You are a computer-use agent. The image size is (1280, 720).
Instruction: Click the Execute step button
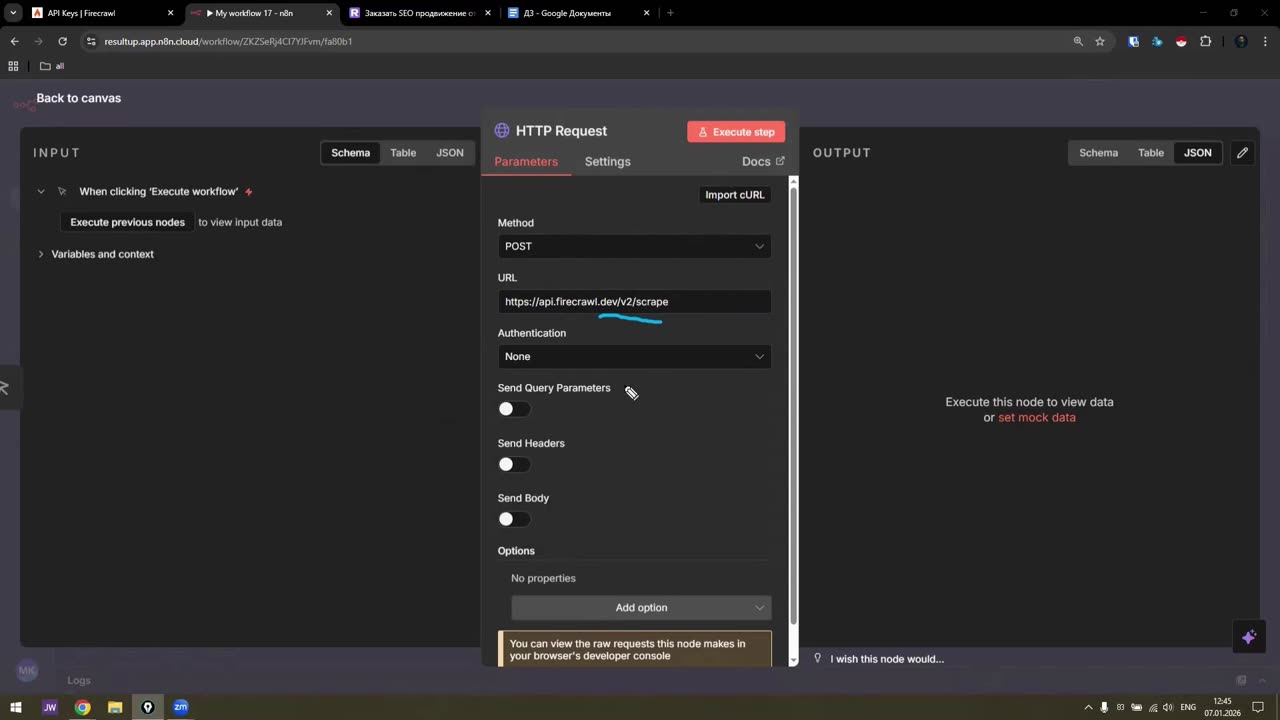coord(736,132)
